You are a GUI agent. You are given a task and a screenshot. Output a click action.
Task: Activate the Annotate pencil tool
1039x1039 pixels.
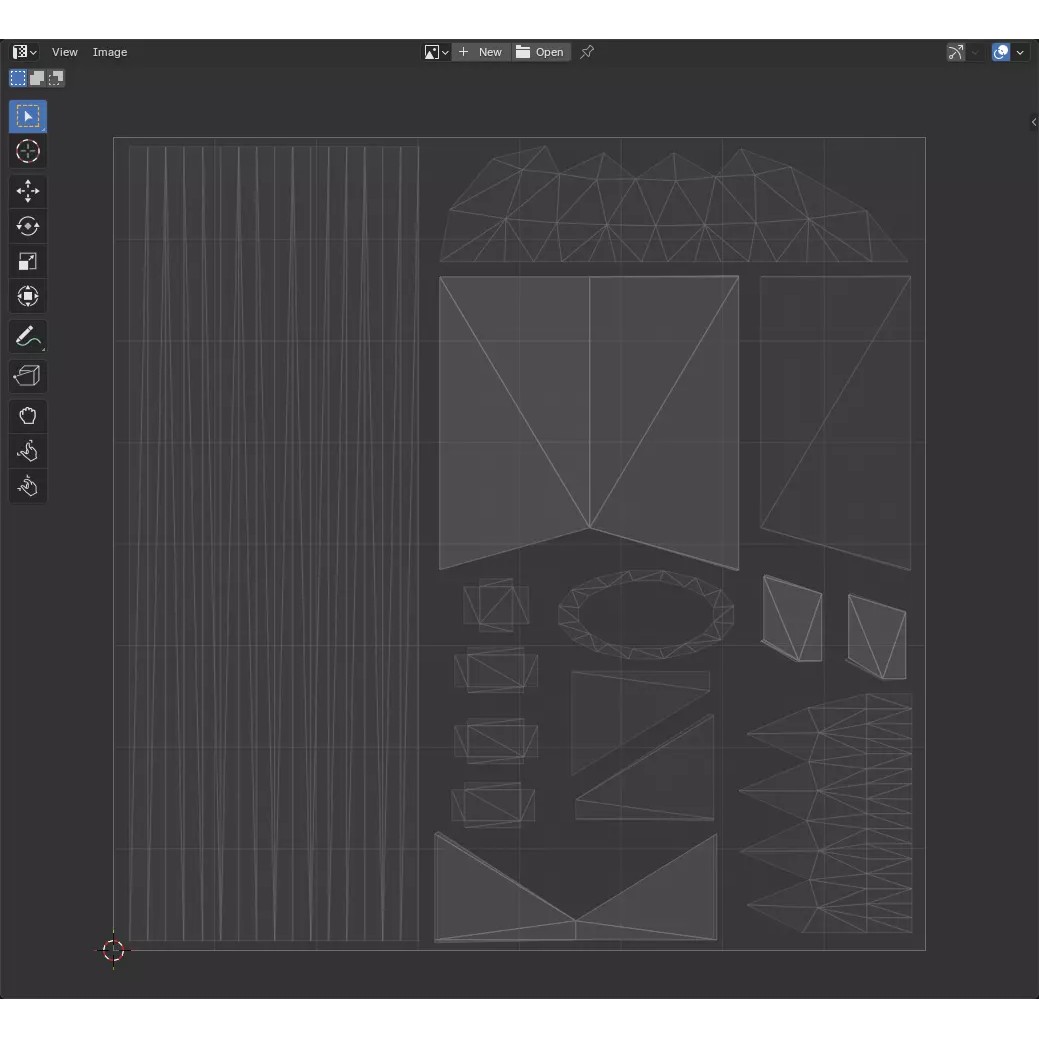28,337
